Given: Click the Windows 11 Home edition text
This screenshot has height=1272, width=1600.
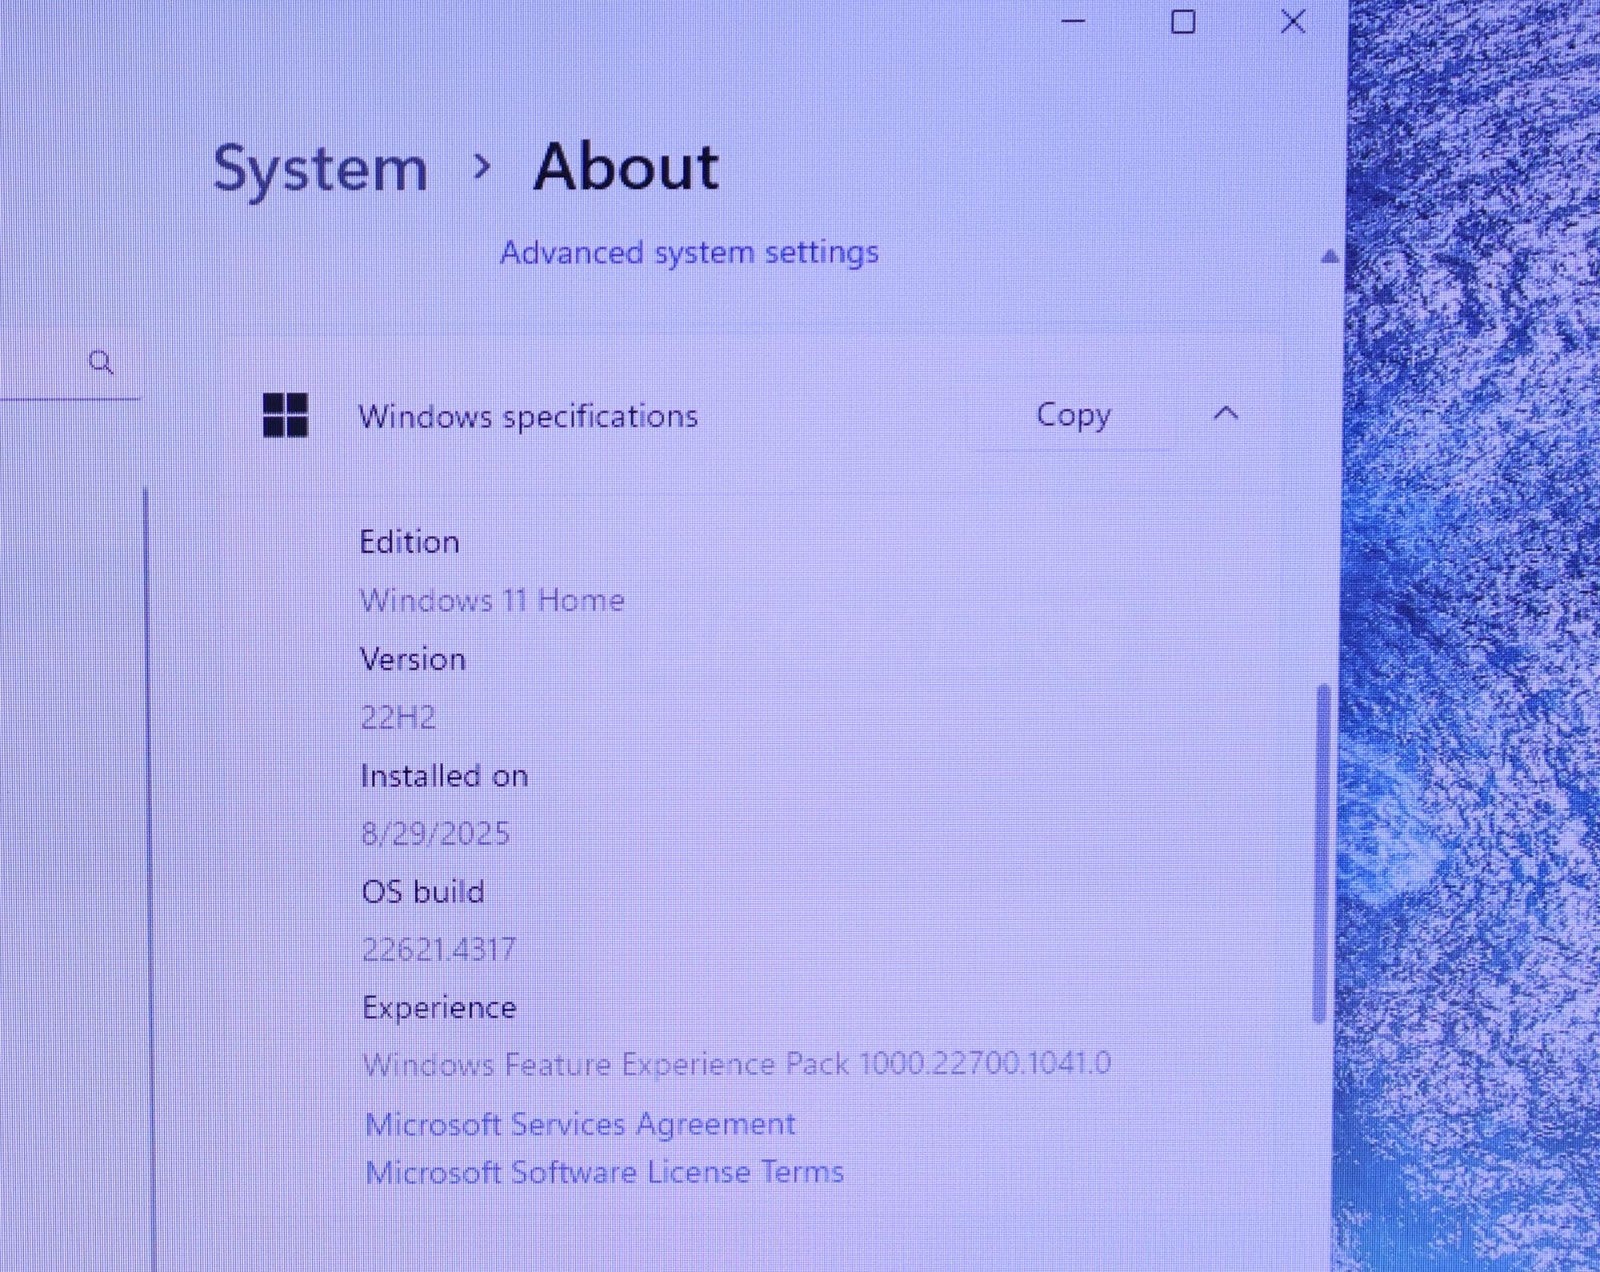Looking at the screenshot, I should (x=492, y=600).
